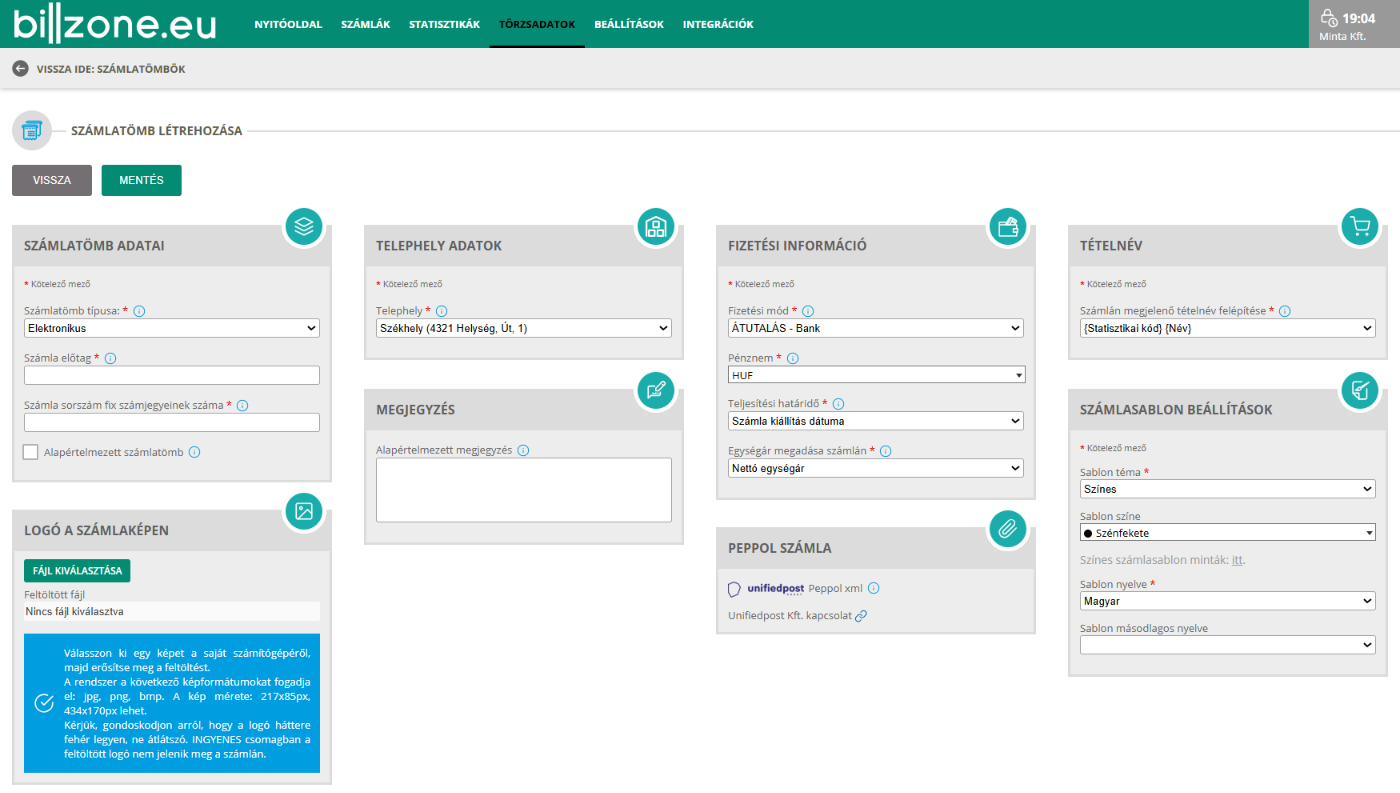Image resolution: width=1400 pixels, height=793 pixels.
Task: Click info icon next to Telephely label
Action: click(x=442, y=311)
